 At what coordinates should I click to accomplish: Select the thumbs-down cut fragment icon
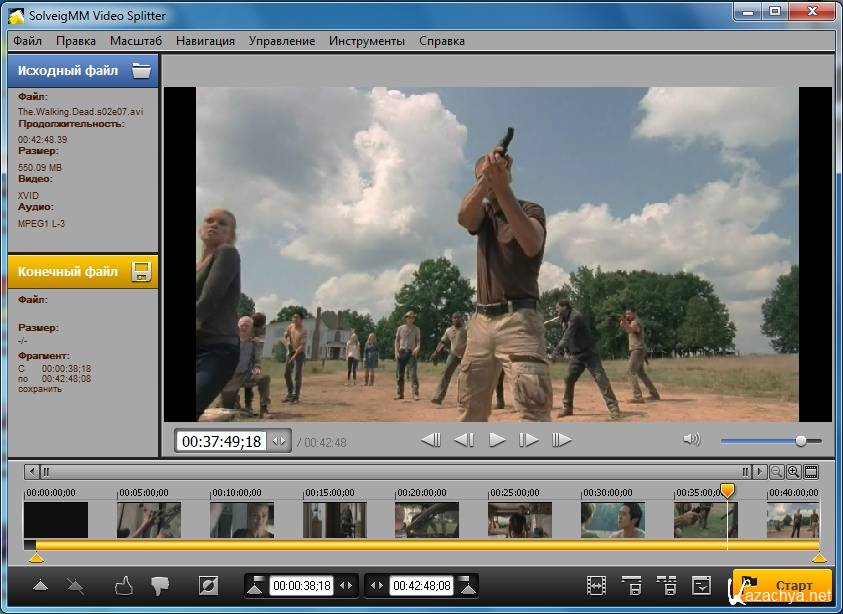coord(160,586)
